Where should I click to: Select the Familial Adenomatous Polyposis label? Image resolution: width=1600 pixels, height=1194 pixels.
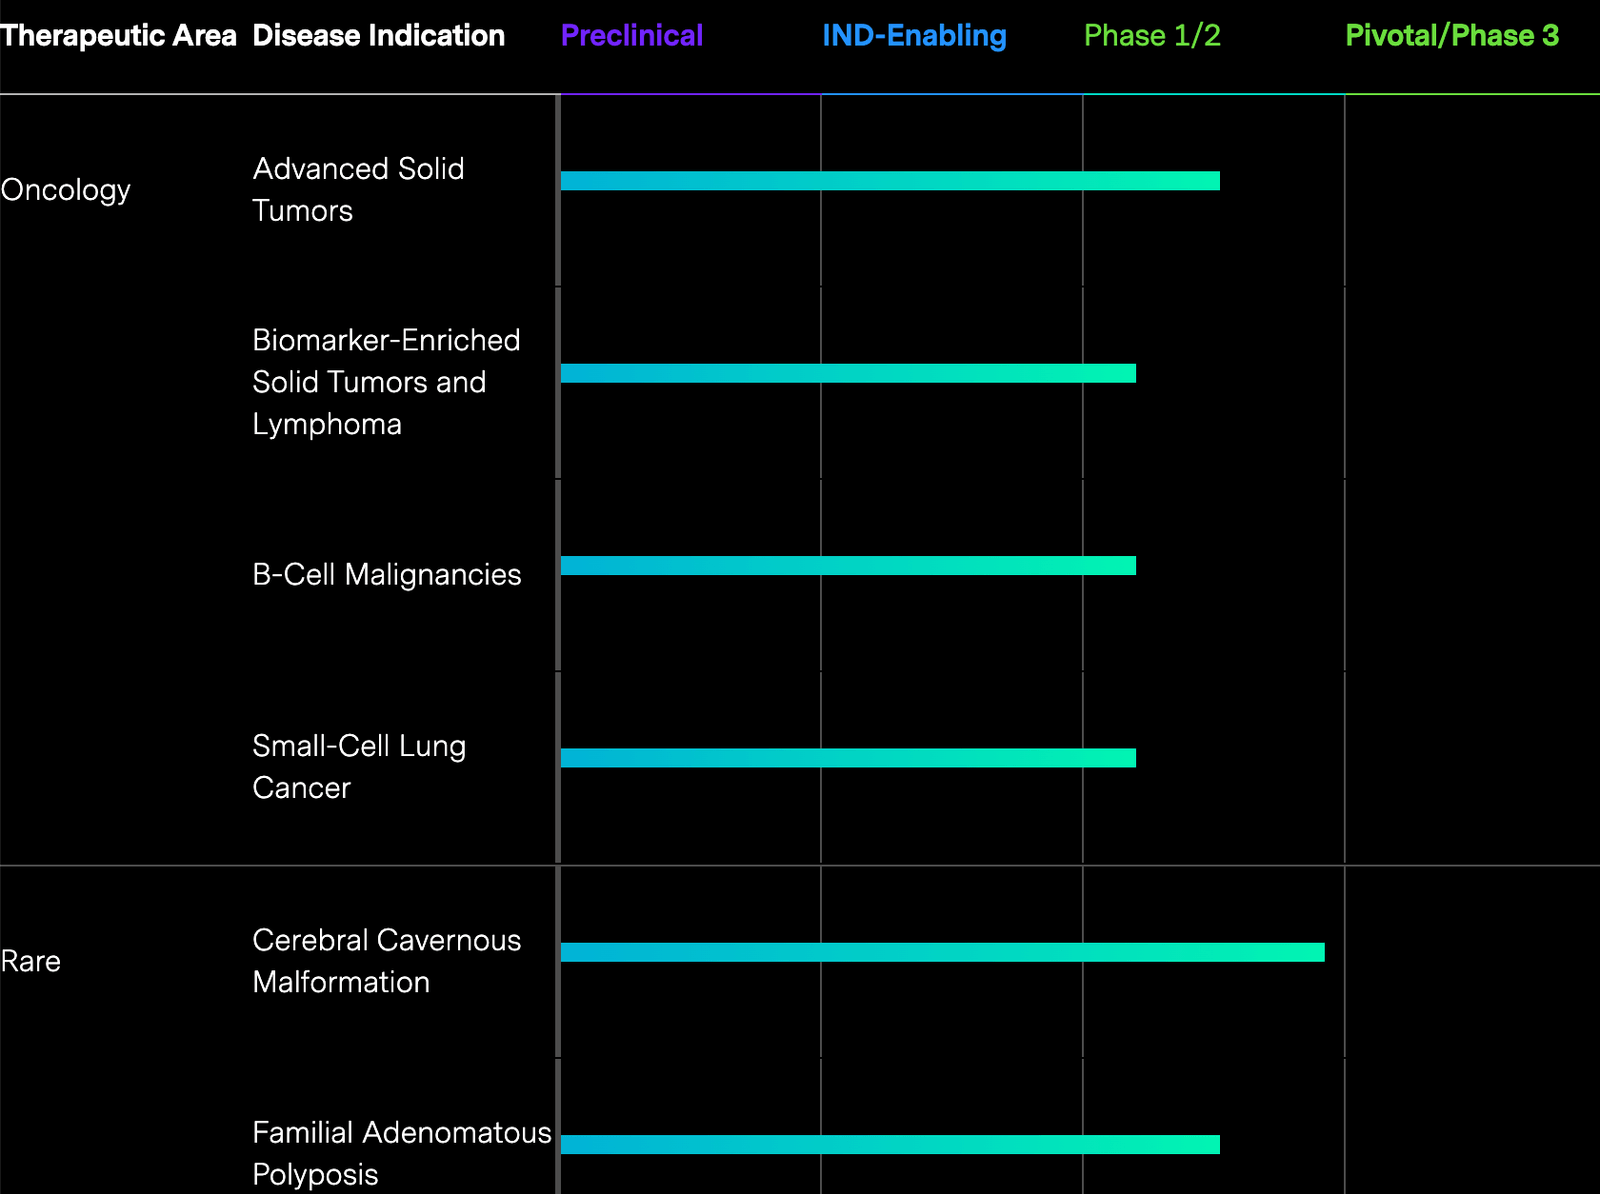pyautogui.click(x=402, y=1154)
